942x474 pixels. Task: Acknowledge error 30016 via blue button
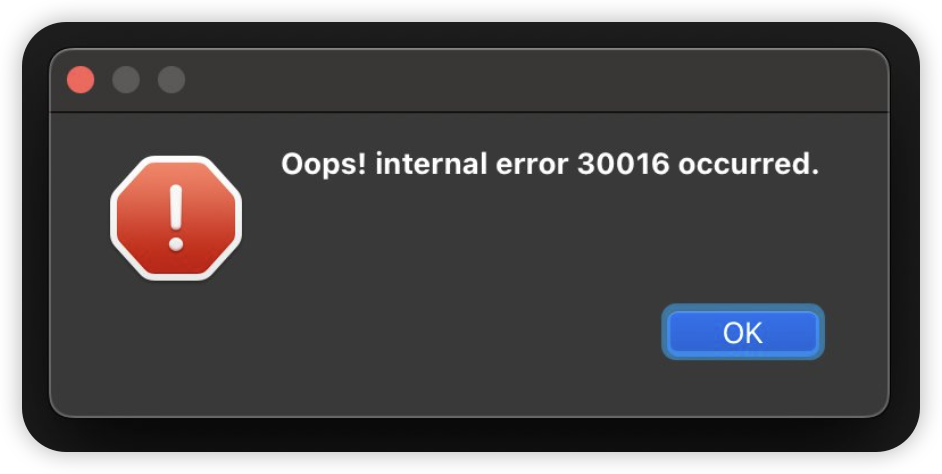[743, 332]
